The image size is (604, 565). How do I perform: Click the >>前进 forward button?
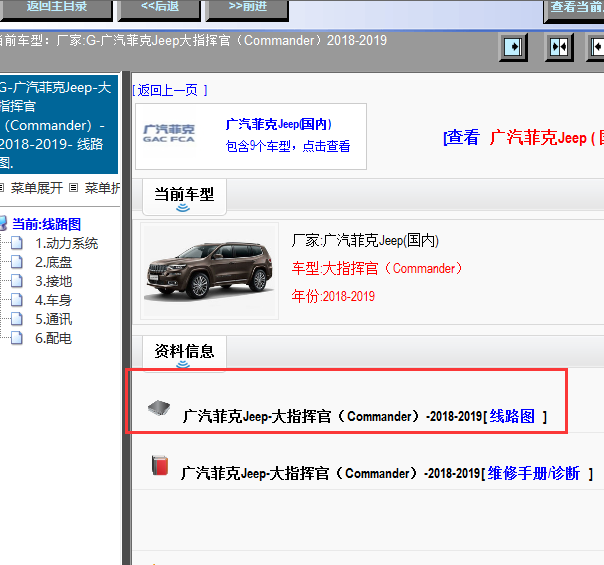coord(247,8)
